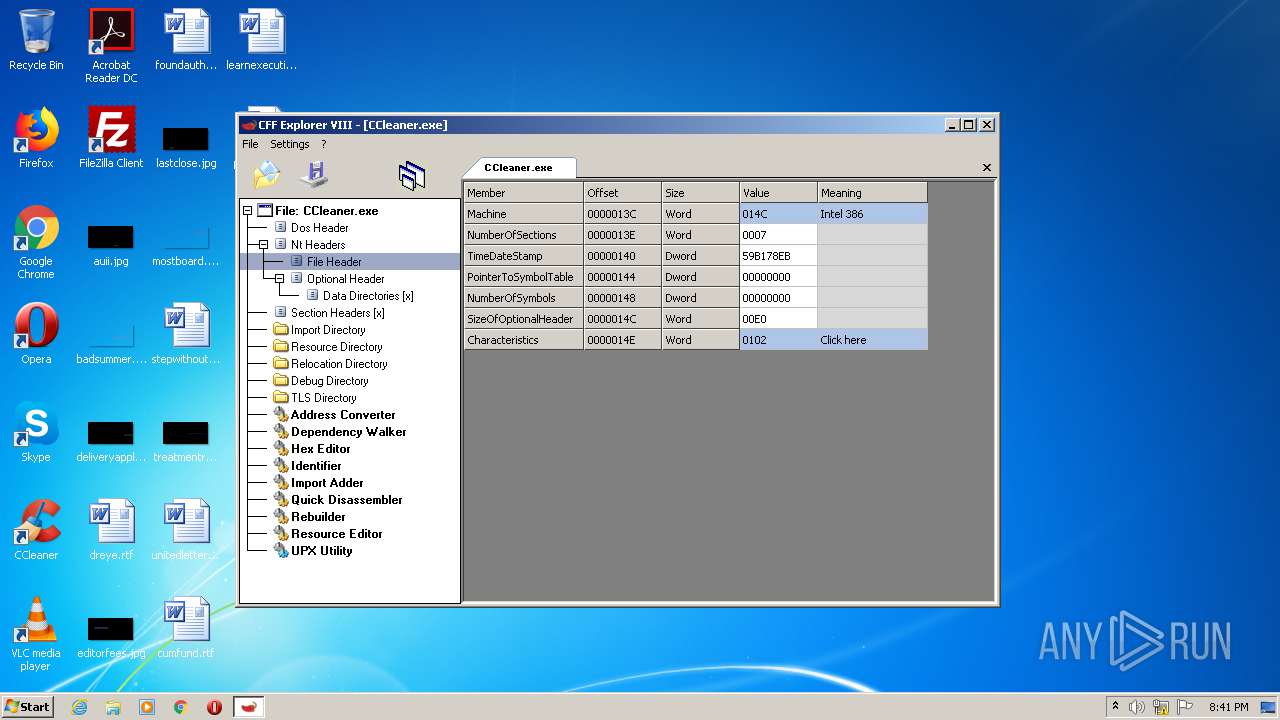Open FileZilla Client desktop shortcut
1280x720 pixels.
[111, 138]
